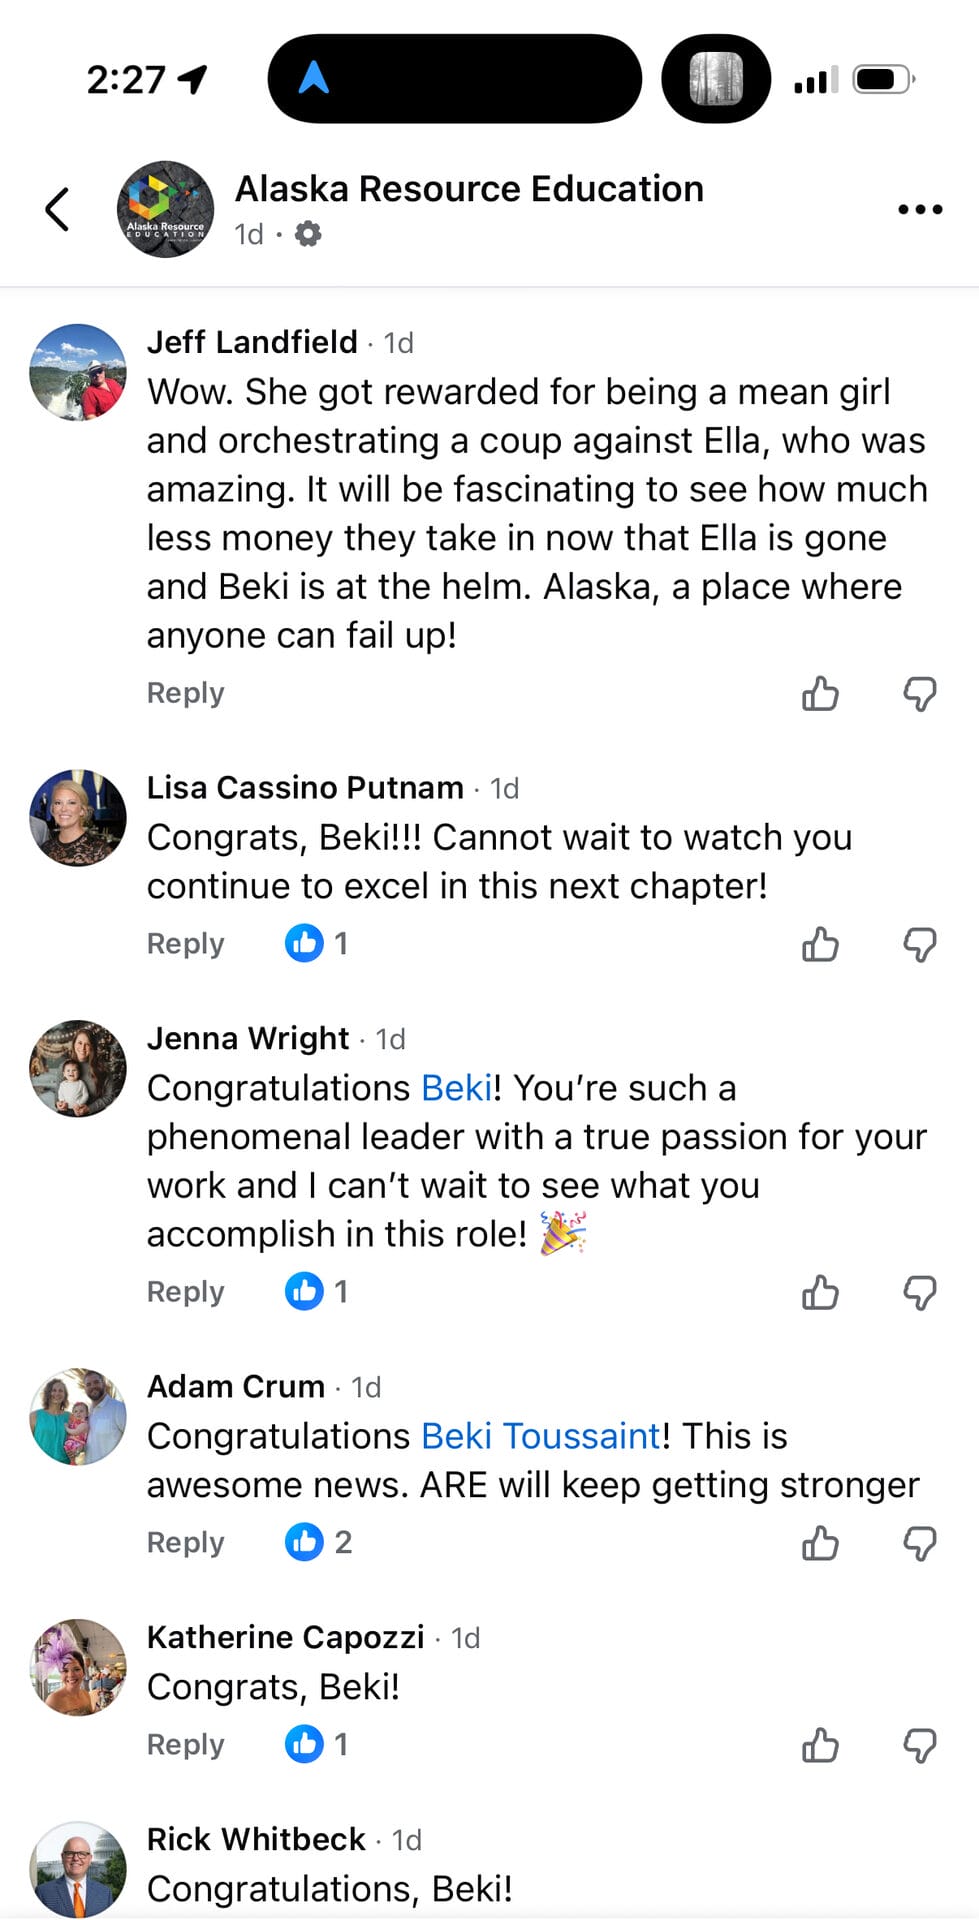
Task: Thumbs down Katherine Capozzi's comment
Action: click(x=919, y=1745)
